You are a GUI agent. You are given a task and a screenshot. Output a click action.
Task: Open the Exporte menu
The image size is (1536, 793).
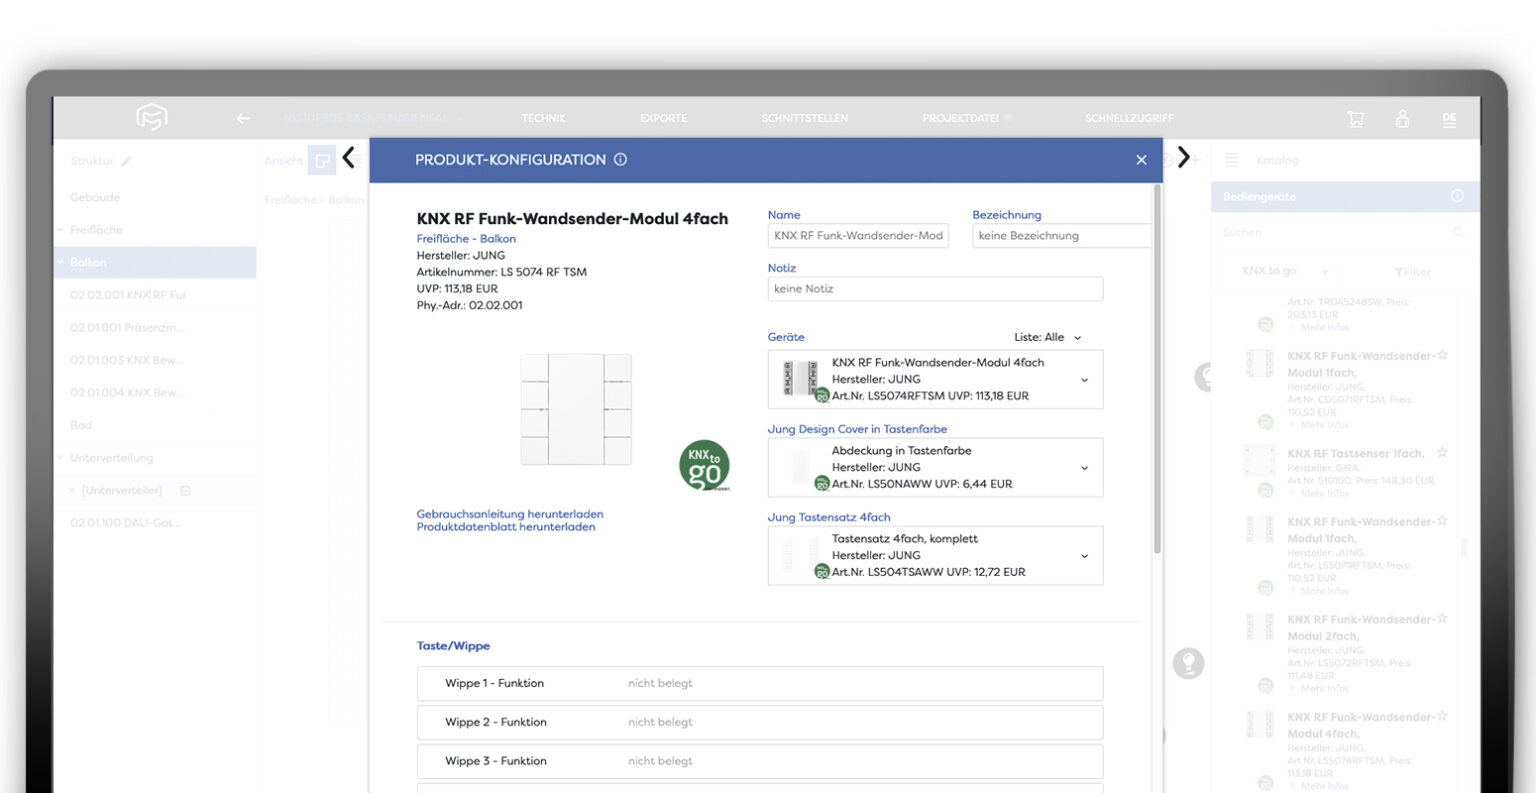[664, 118]
